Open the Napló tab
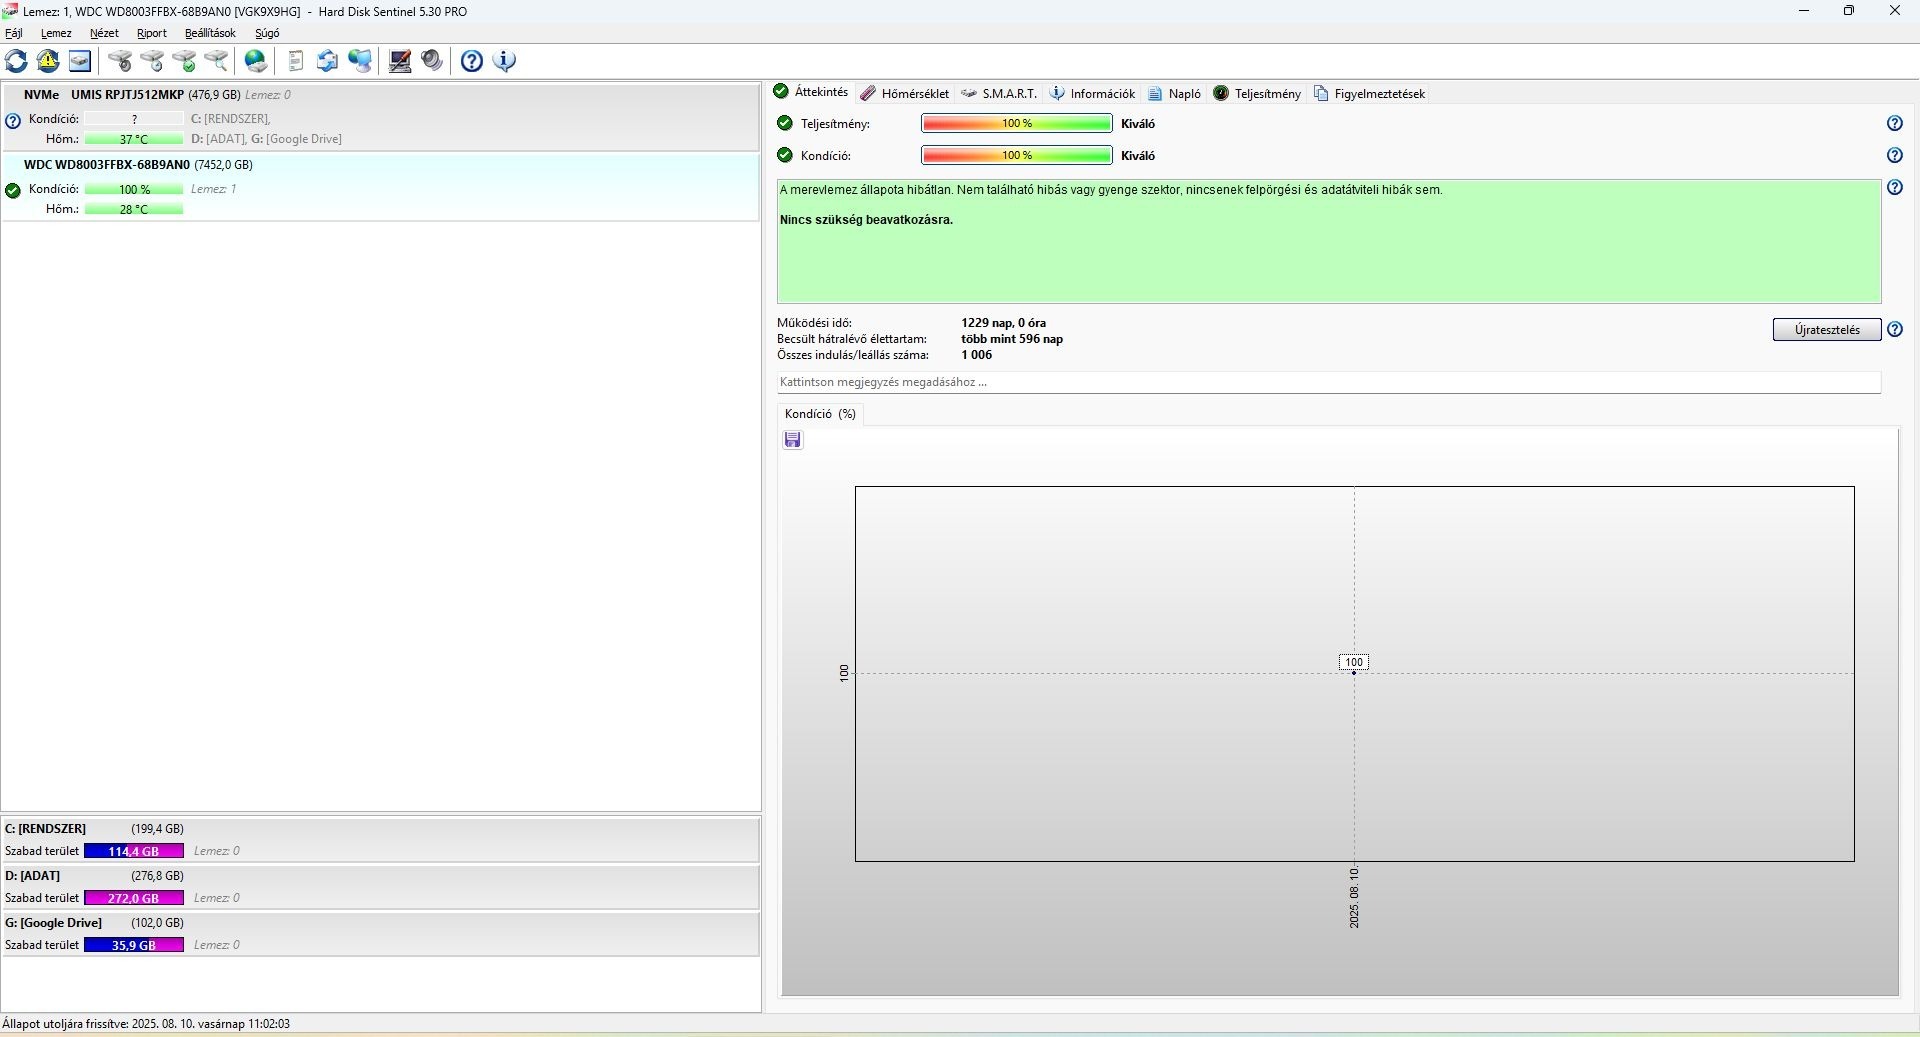The image size is (1920, 1037). tap(1175, 93)
